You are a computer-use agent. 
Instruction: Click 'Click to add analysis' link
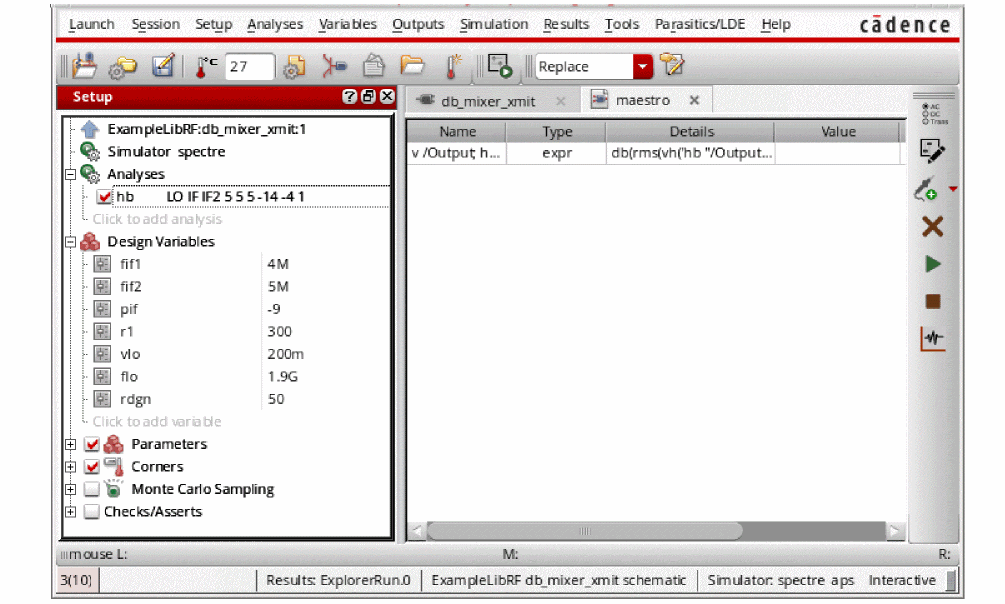click(x=157, y=219)
